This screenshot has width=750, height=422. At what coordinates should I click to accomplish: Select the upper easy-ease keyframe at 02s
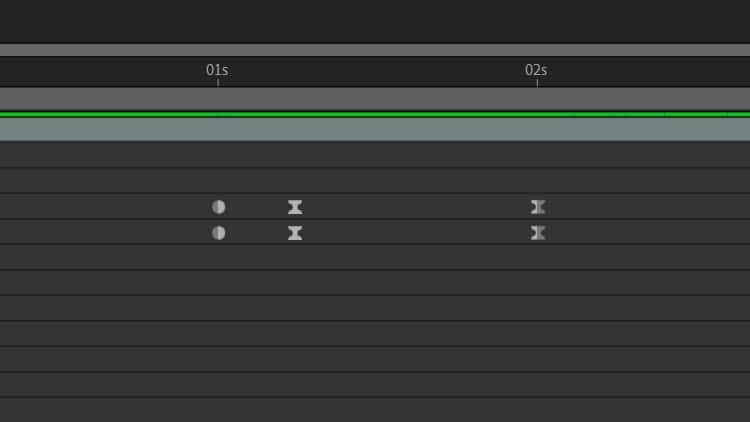coord(538,207)
